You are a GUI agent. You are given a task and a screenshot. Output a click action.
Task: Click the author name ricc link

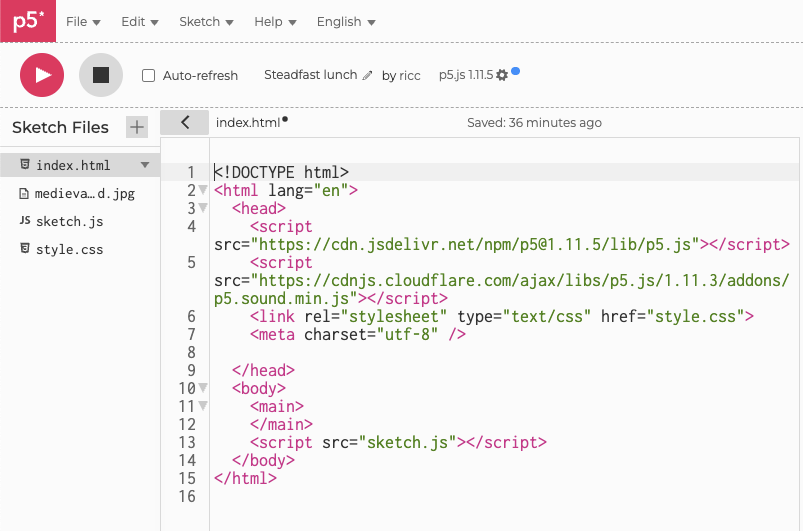(410, 76)
